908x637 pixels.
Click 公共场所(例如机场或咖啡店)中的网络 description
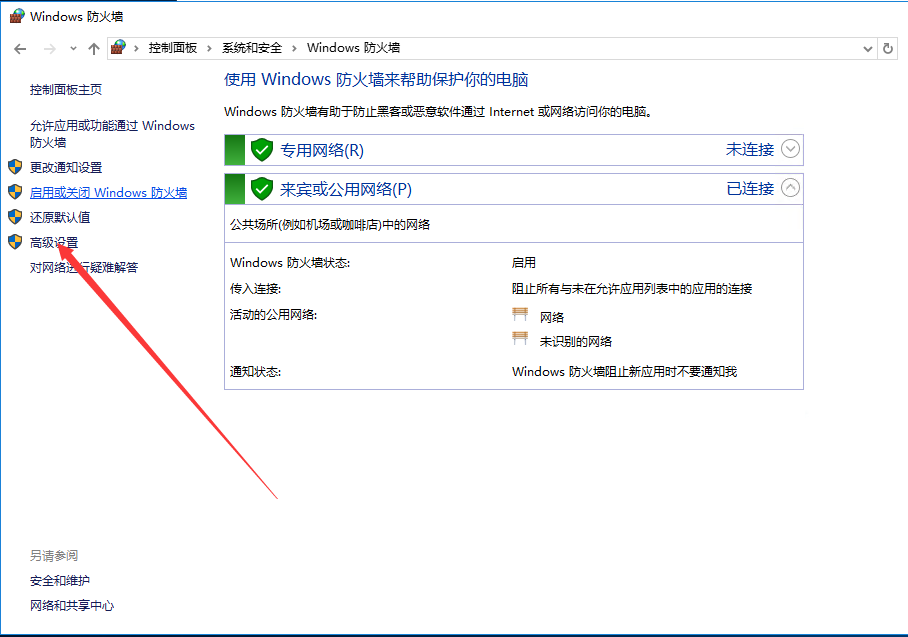point(330,225)
